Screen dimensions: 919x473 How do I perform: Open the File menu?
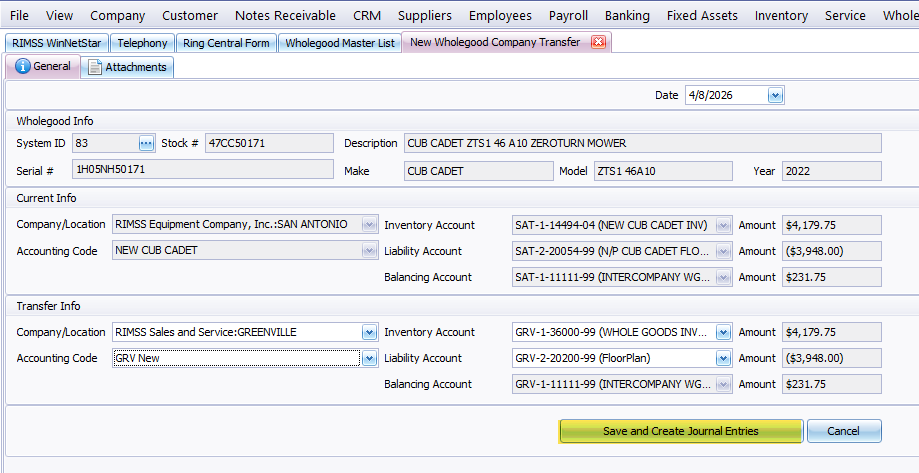click(19, 15)
